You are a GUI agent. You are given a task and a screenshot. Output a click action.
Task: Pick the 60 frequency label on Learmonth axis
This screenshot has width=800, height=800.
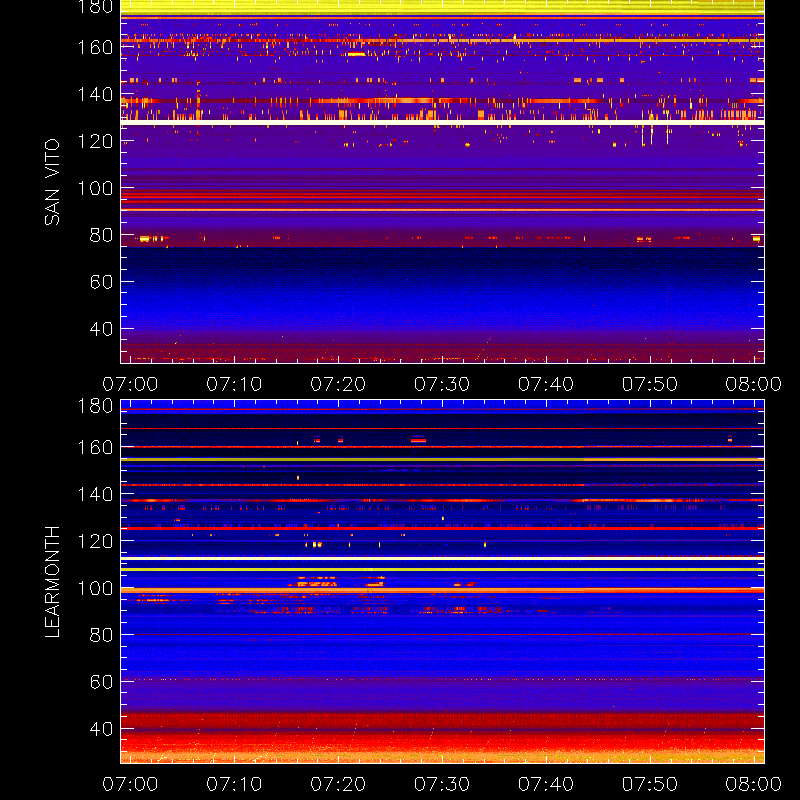click(x=101, y=682)
